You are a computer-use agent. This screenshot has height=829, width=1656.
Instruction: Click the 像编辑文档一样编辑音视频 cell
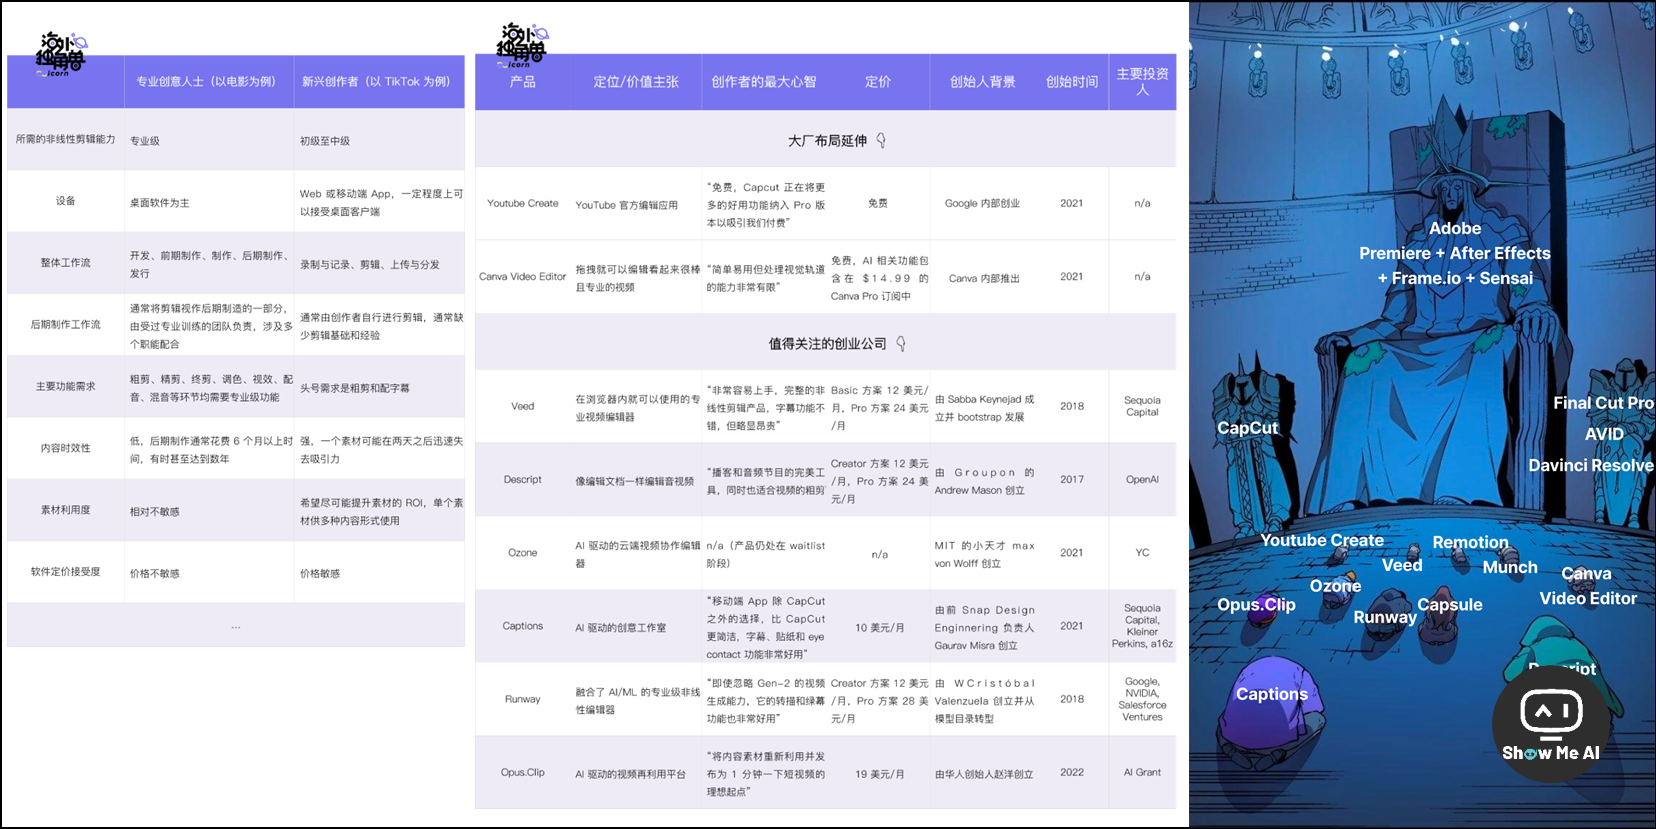(635, 481)
